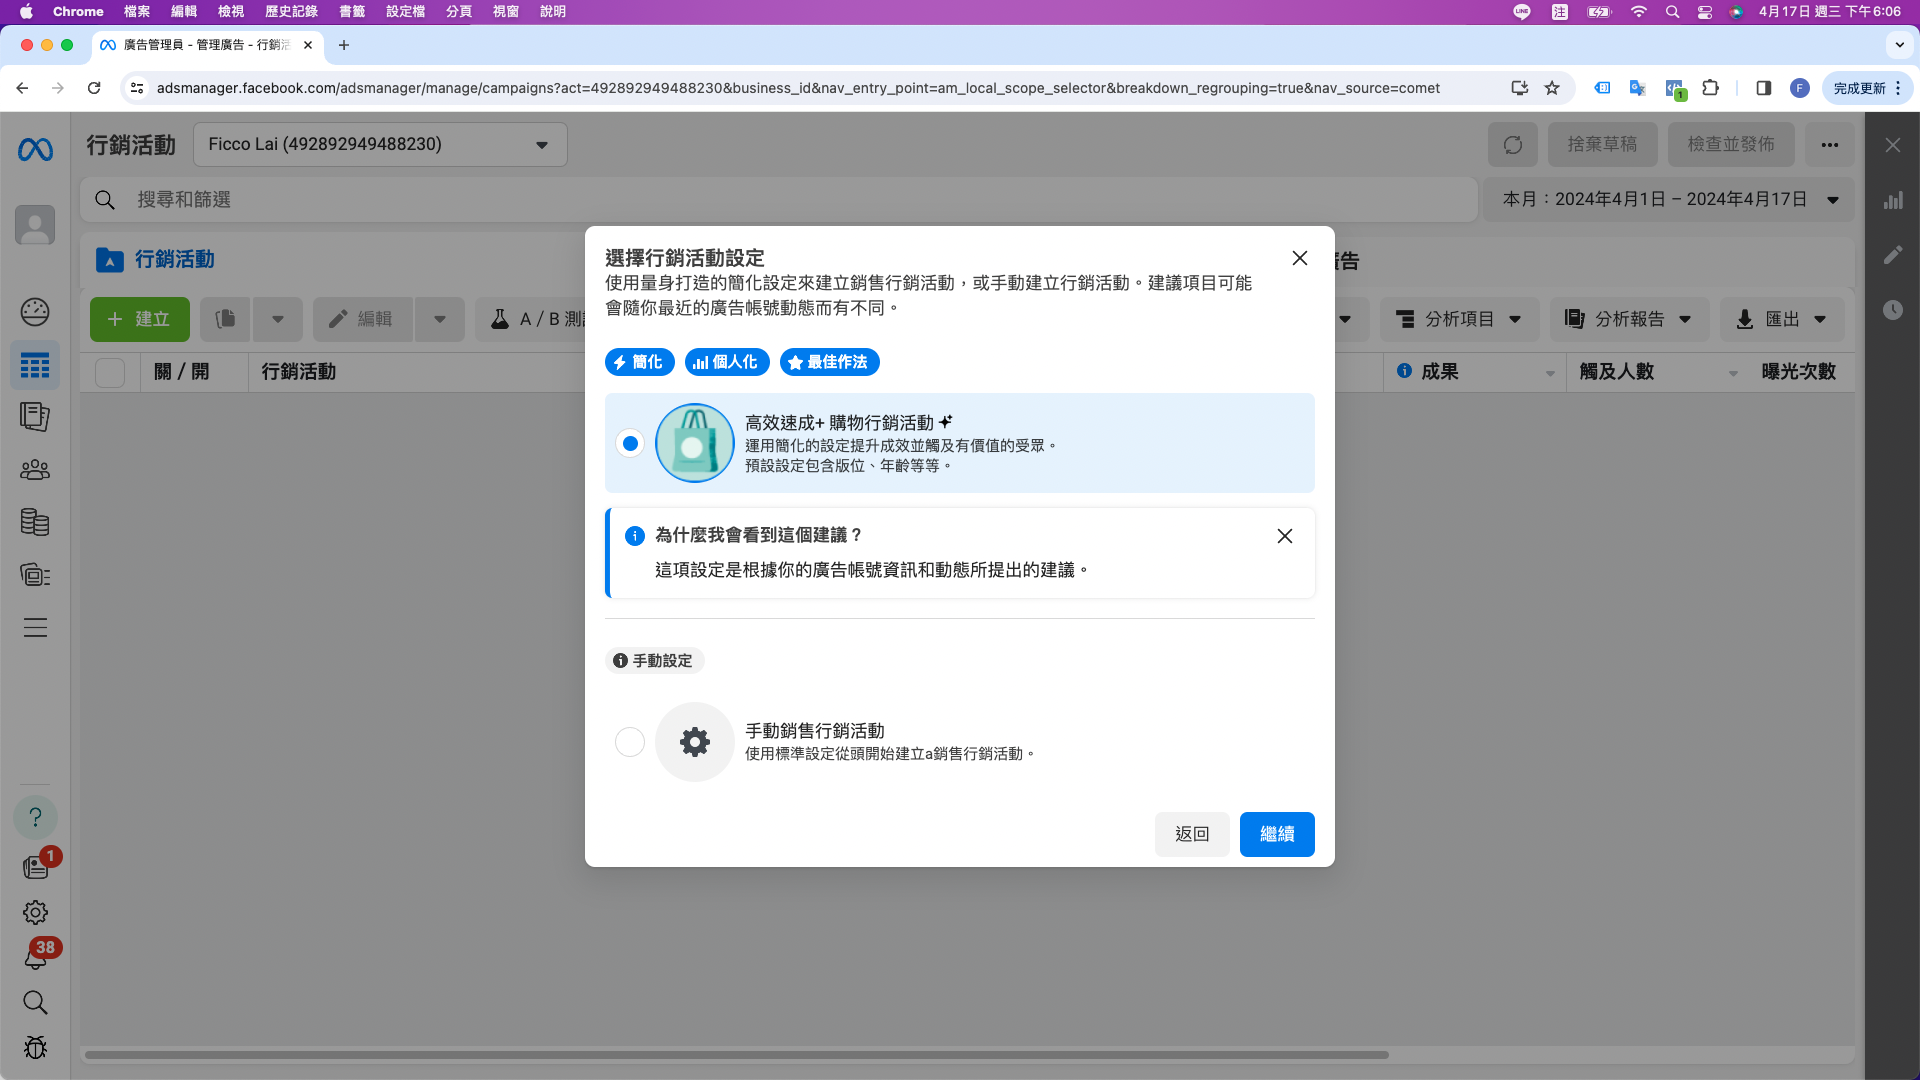Open the 分析報告 reports dropdown
Screen dimensions: 1920x1080
pos(1630,319)
